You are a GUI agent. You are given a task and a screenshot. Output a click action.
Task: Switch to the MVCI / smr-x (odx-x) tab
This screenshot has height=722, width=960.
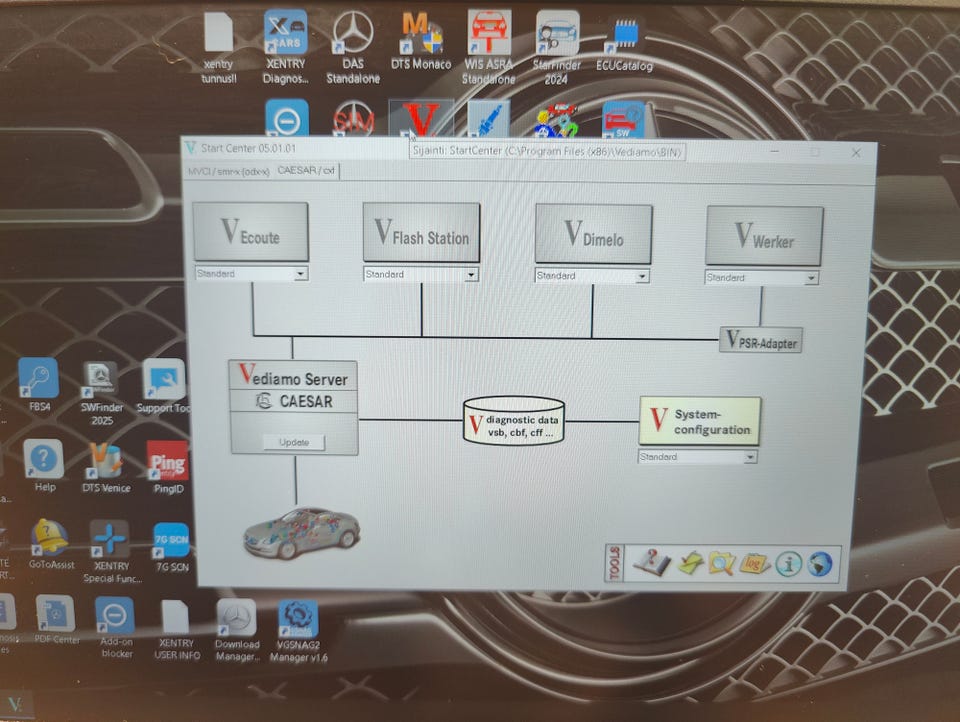click(x=228, y=171)
